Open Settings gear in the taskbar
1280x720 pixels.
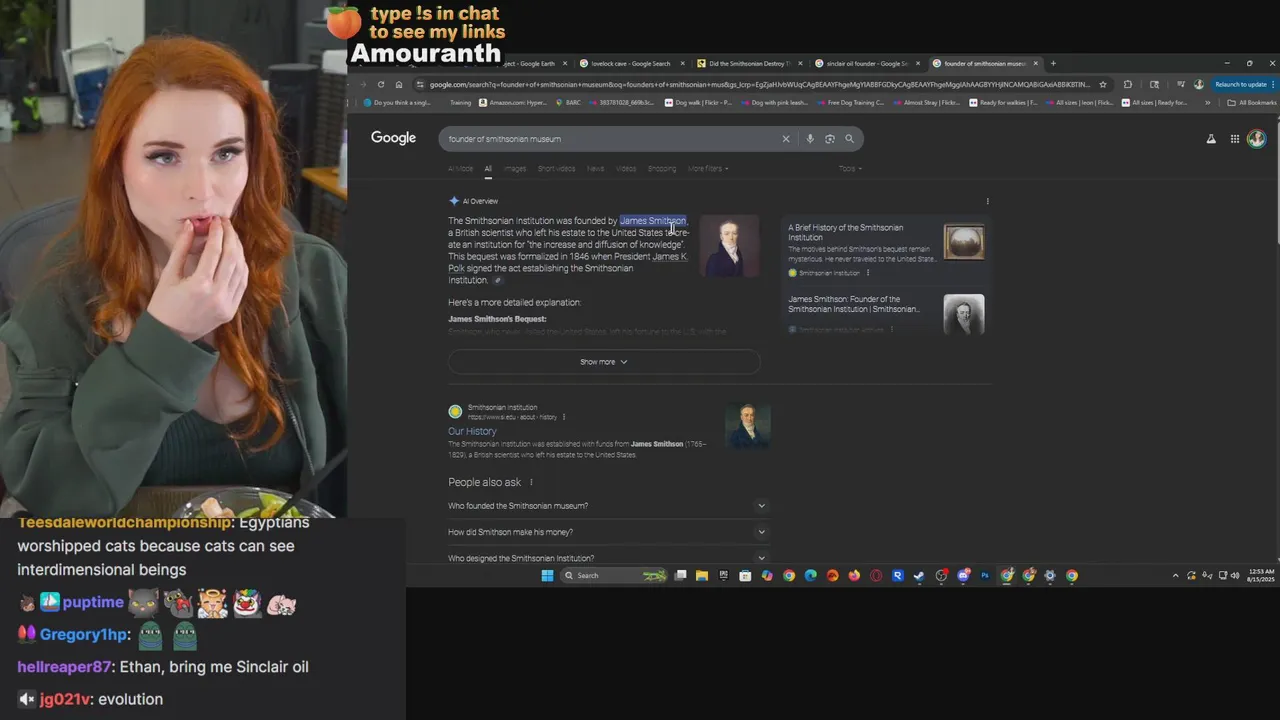pos(1050,575)
